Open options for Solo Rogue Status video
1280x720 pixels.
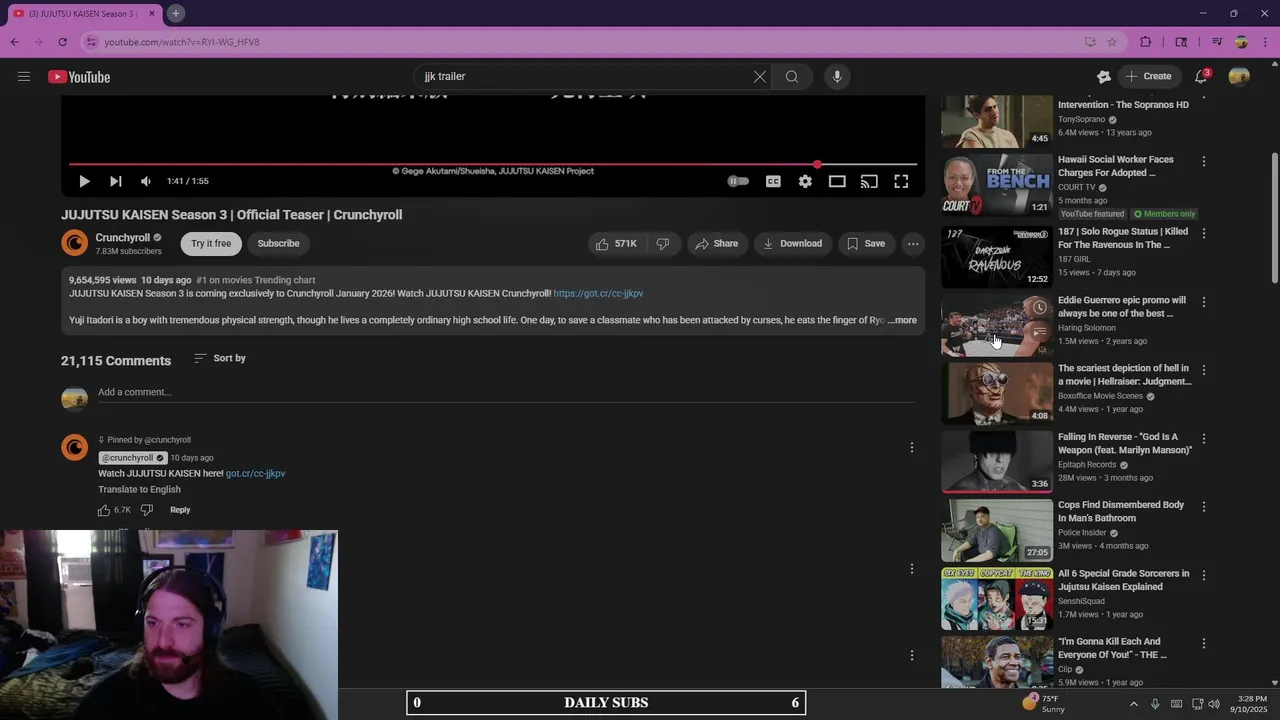(1204, 233)
